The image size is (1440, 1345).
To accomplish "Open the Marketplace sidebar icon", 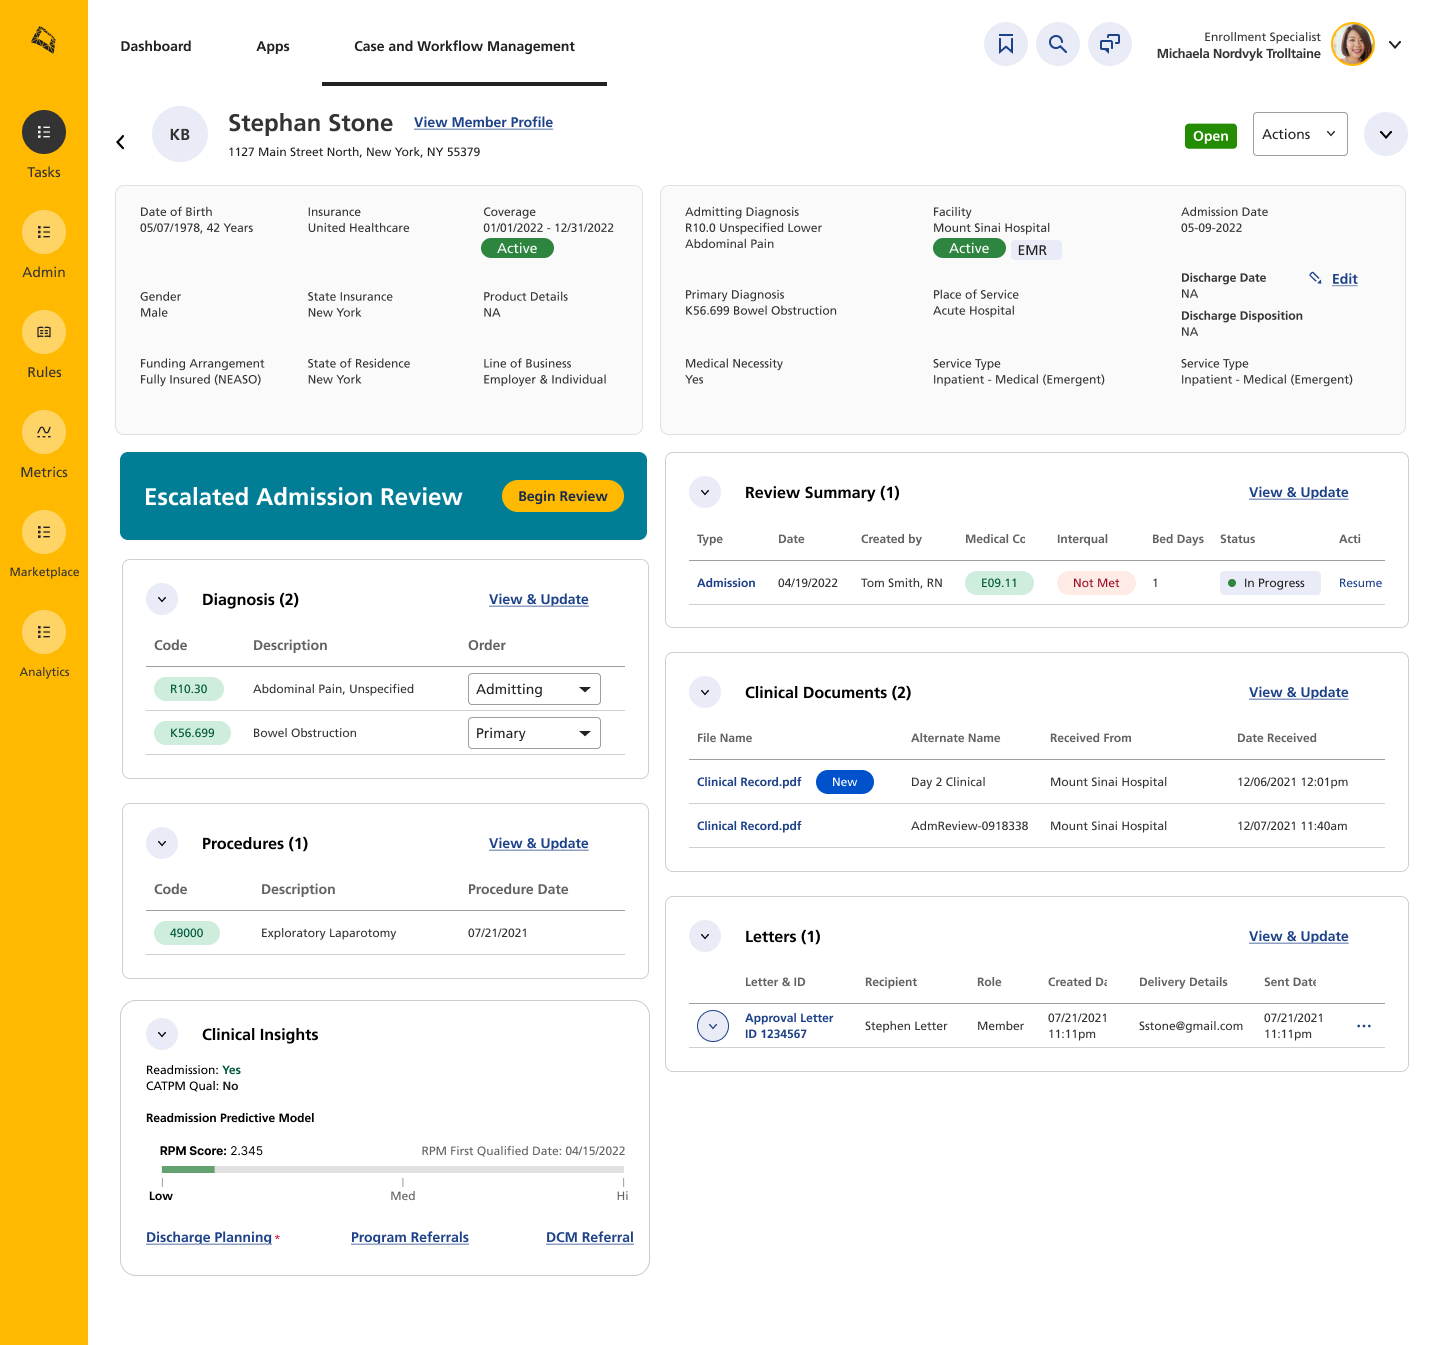I will (44, 532).
